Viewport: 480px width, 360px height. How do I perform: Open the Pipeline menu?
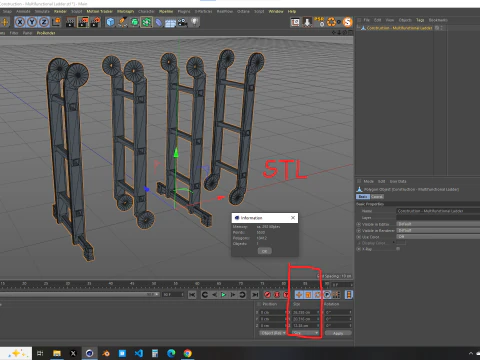(x=166, y=11)
